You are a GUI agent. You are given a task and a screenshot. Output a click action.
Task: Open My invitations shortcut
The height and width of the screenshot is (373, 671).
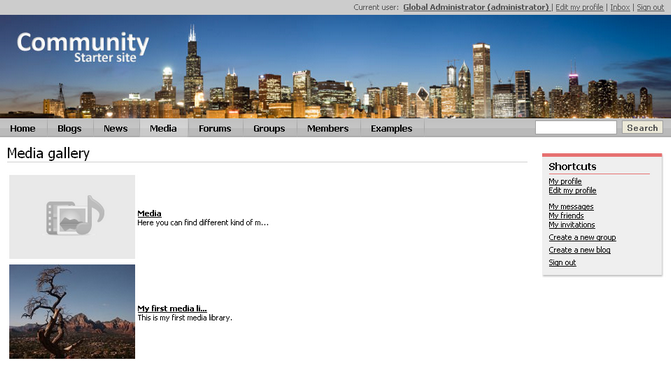pyautogui.click(x=572, y=225)
